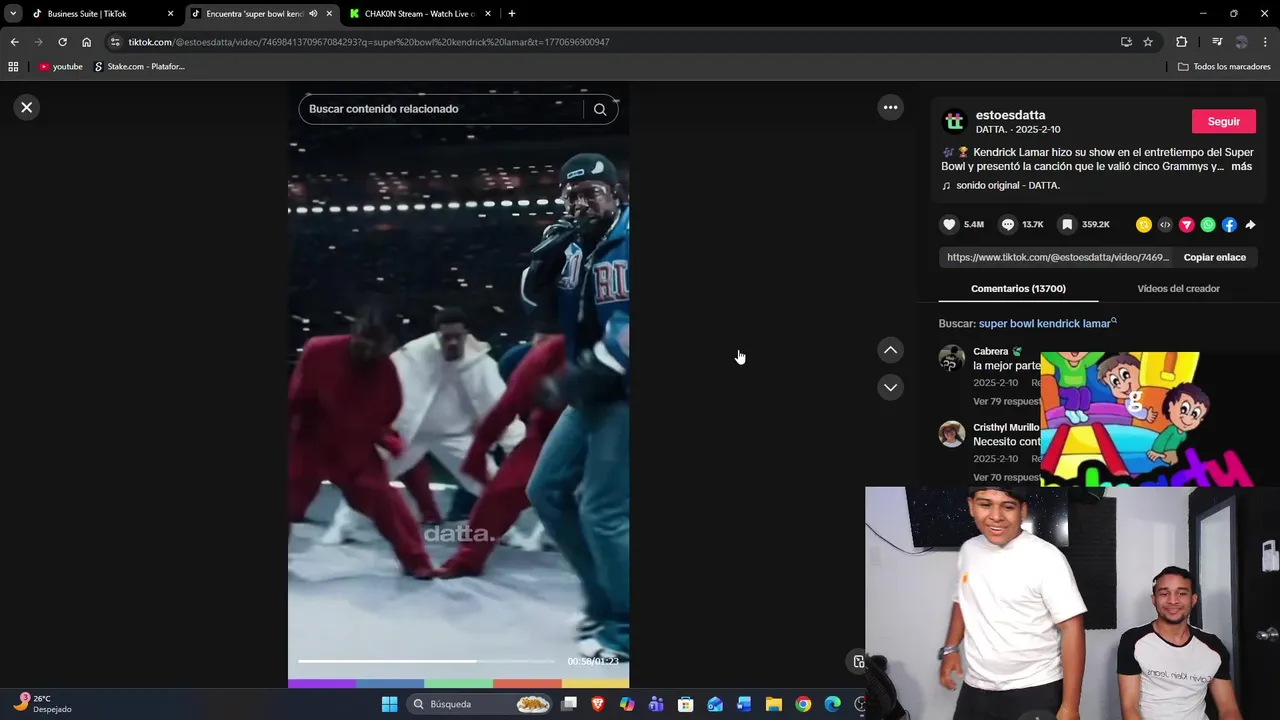1280x720 pixels.
Task: Open the tab search dropdown arrow
Action: tap(13, 14)
